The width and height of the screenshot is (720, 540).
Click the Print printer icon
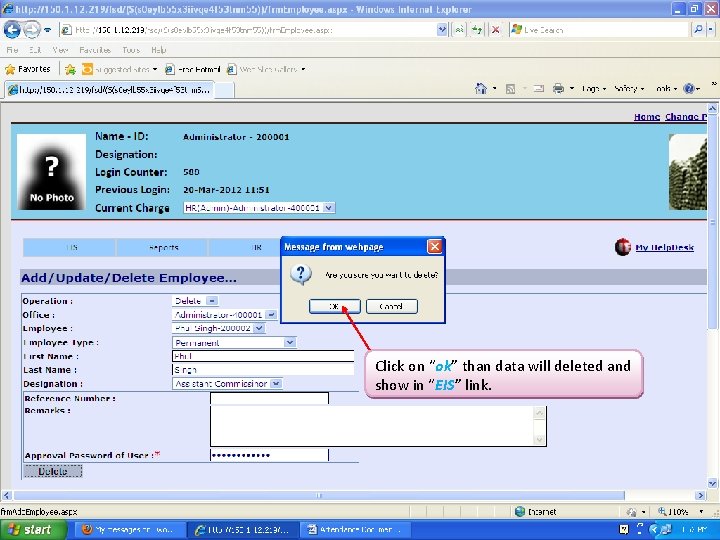click(x=558, y=88)
